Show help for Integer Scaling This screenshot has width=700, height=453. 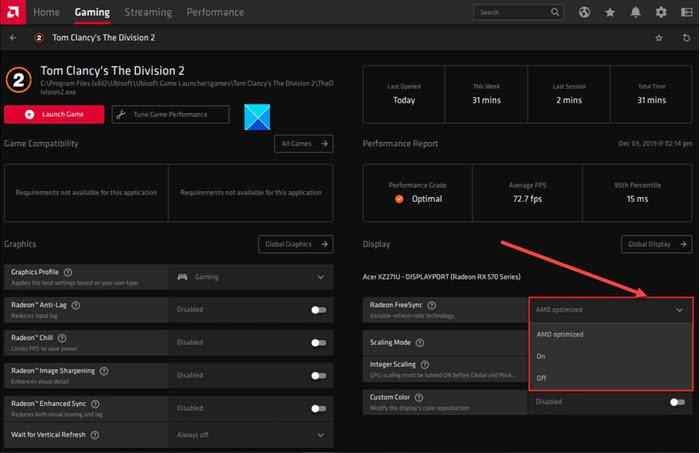pyautogui.click(x=425, y=365)
